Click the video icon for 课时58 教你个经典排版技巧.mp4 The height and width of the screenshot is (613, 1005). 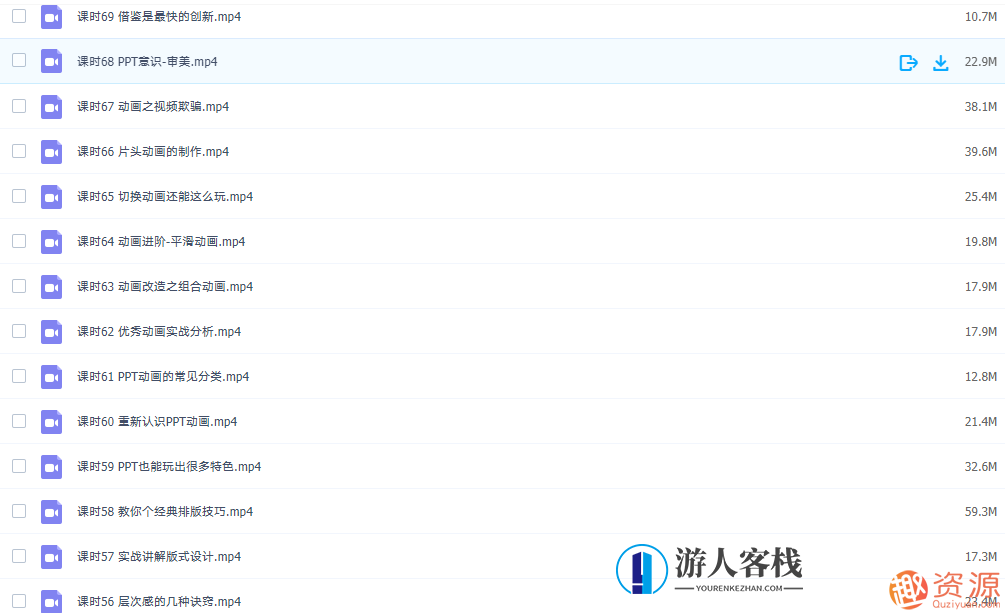click(x=51, y=511)
